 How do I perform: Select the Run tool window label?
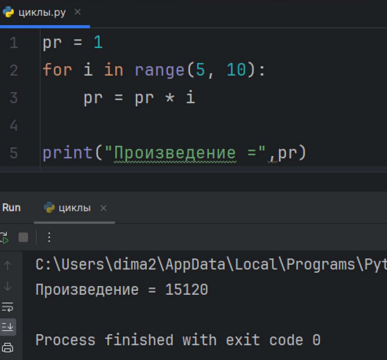pos(11,208)
